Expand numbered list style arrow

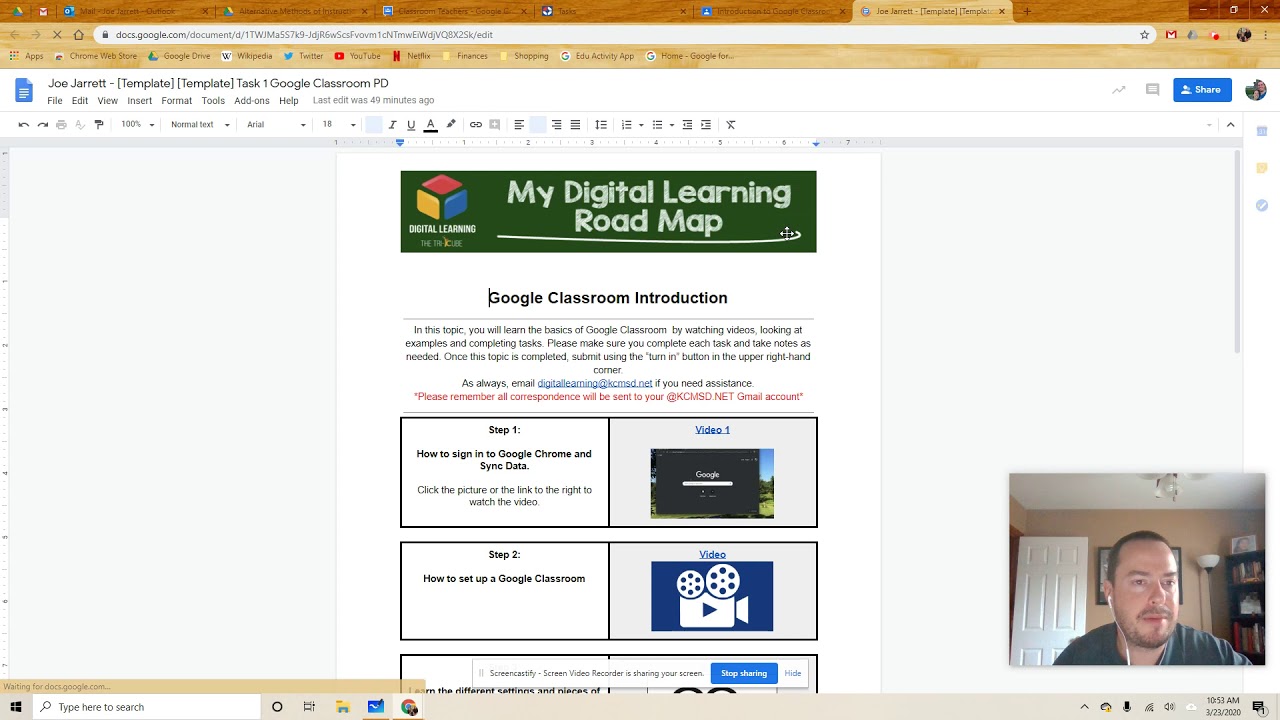pos(641,125)
